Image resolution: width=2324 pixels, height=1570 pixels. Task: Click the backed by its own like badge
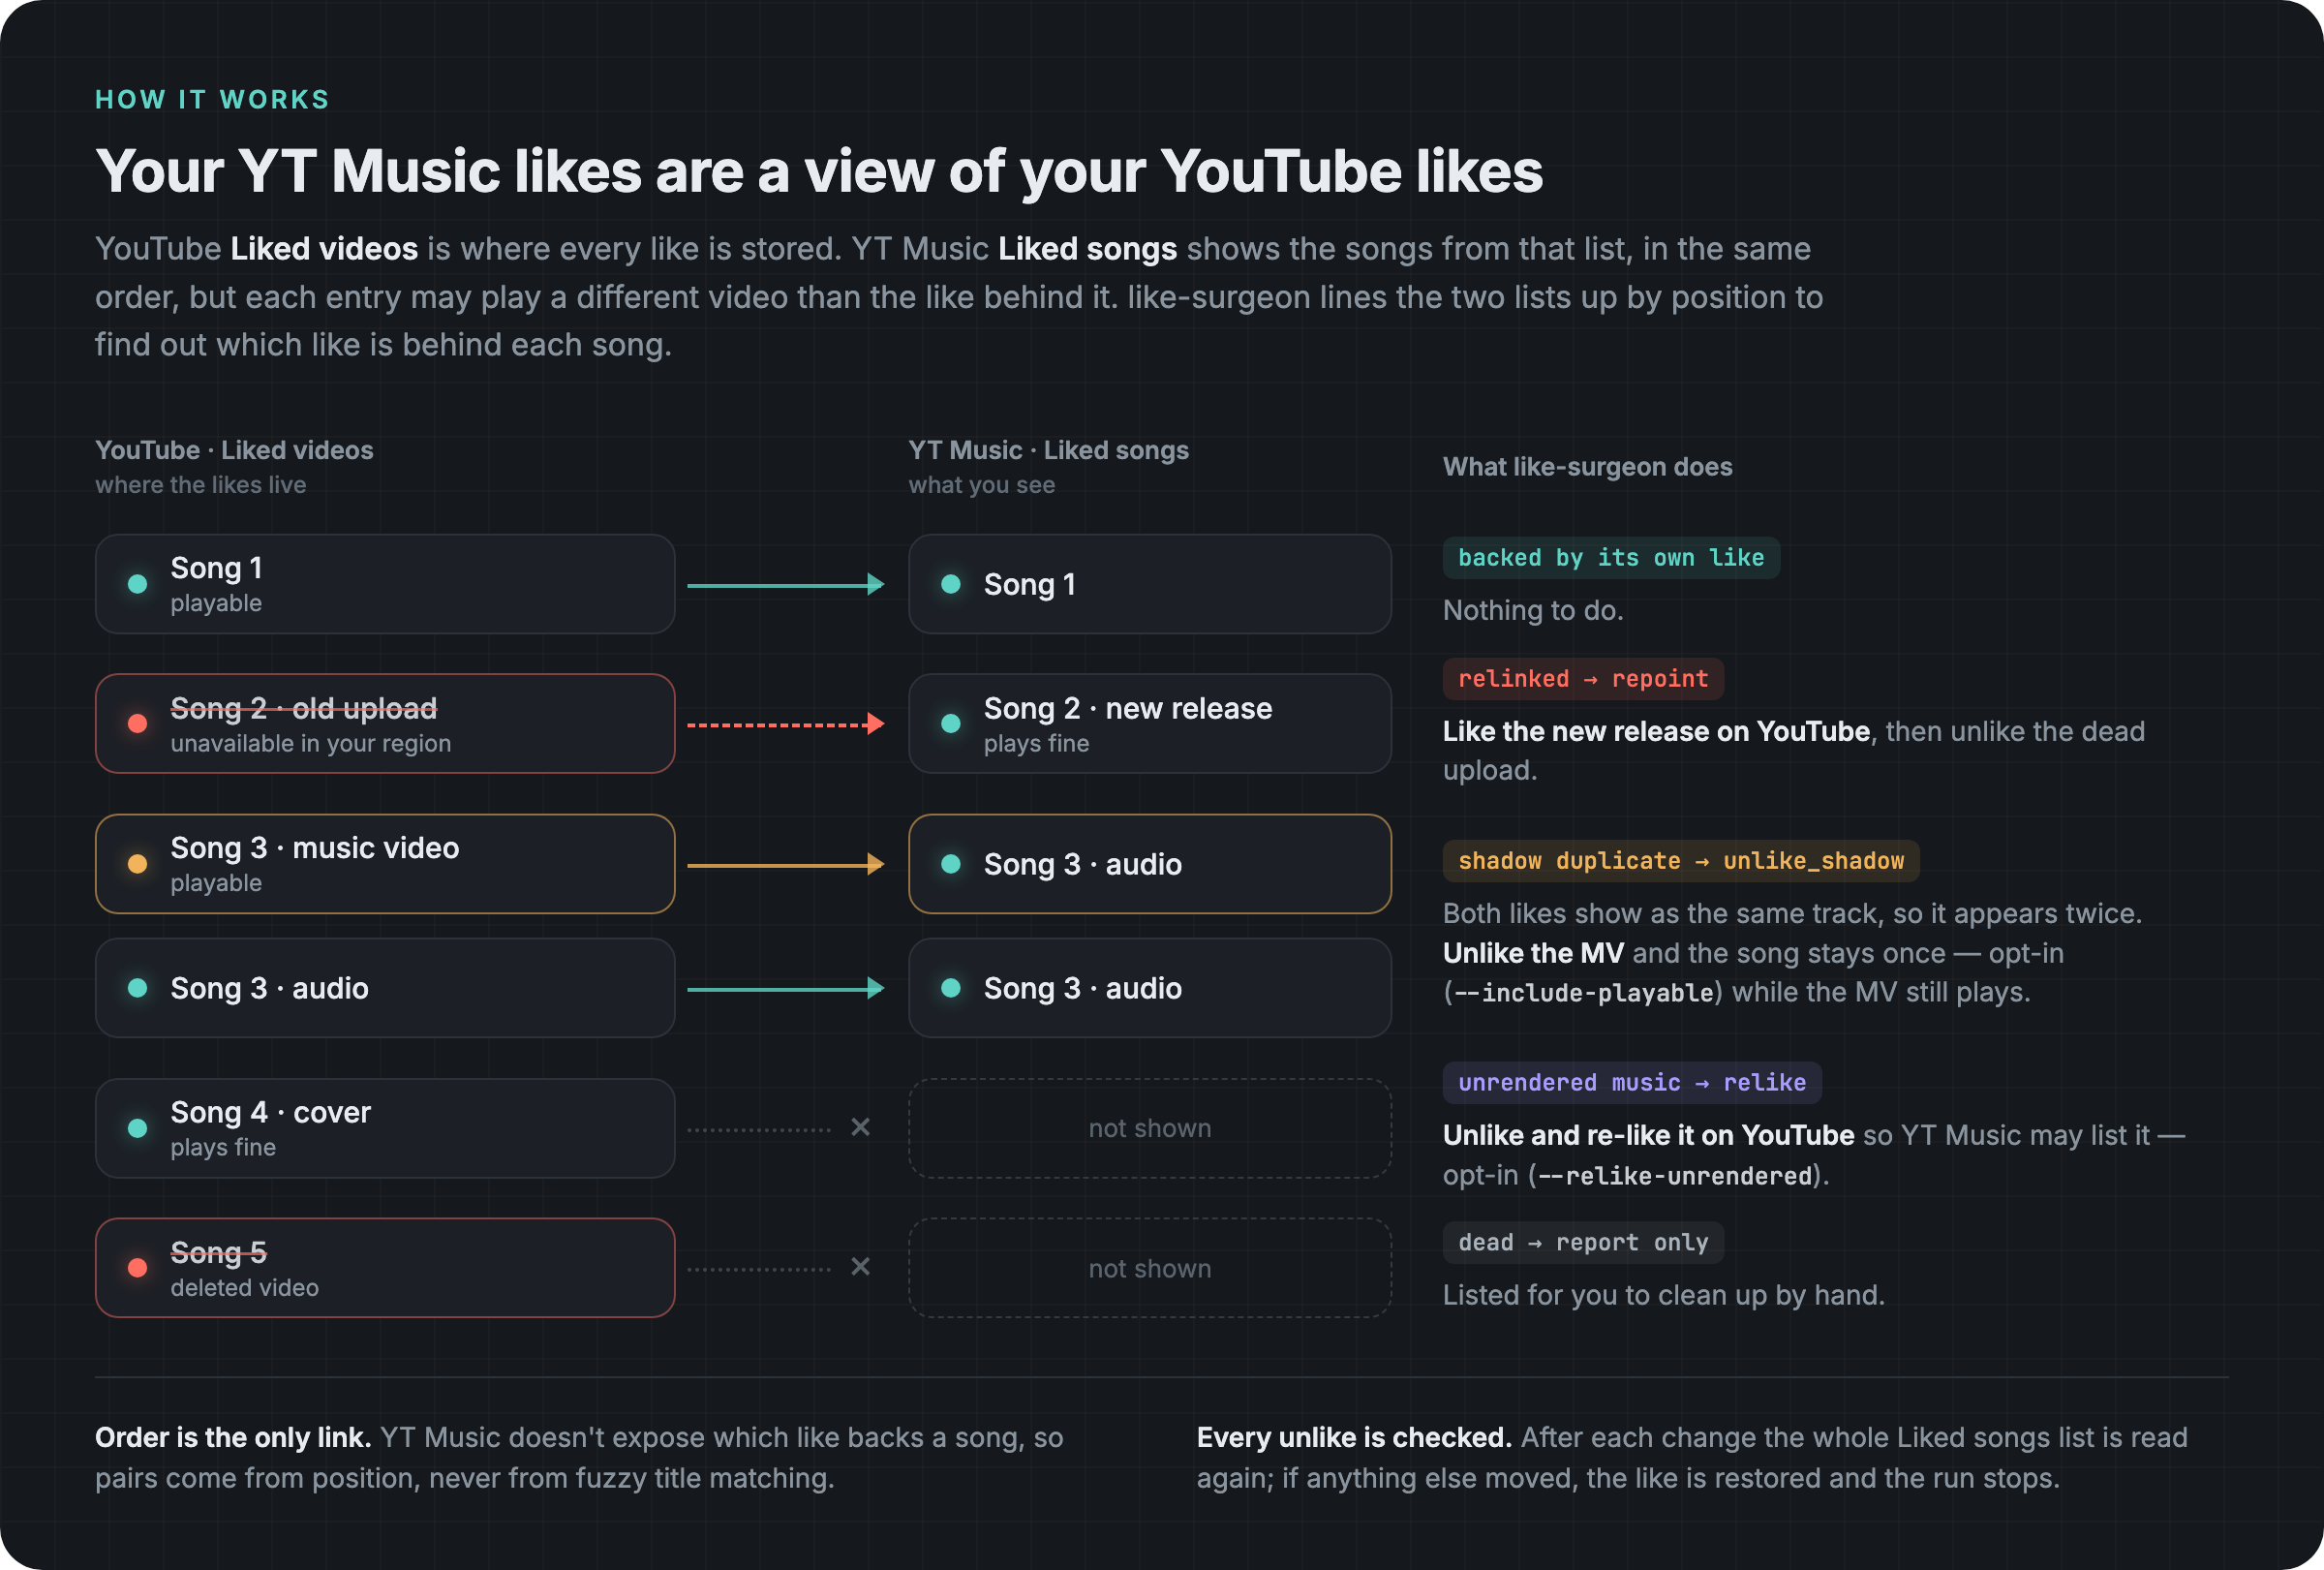1611,558
